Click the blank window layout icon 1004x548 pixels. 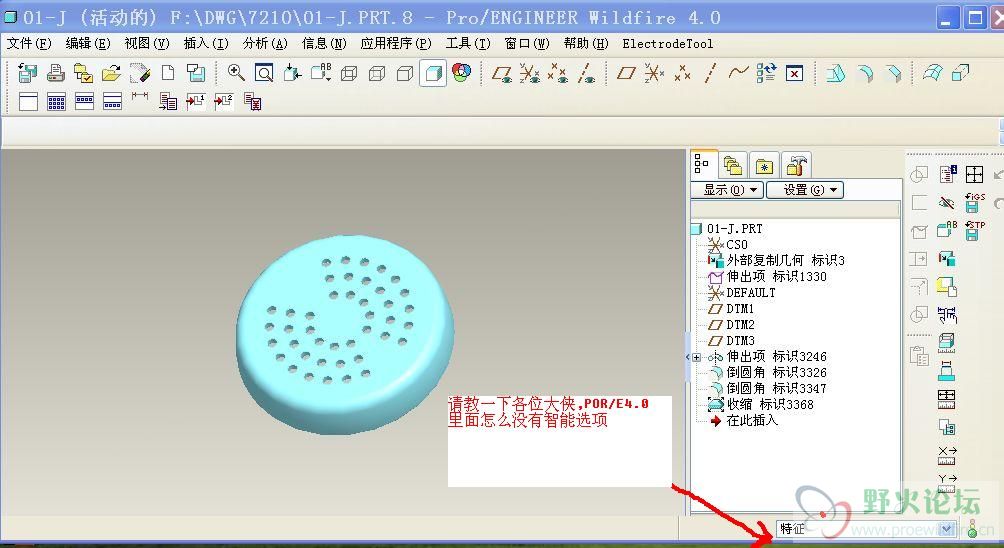point(28,102)
